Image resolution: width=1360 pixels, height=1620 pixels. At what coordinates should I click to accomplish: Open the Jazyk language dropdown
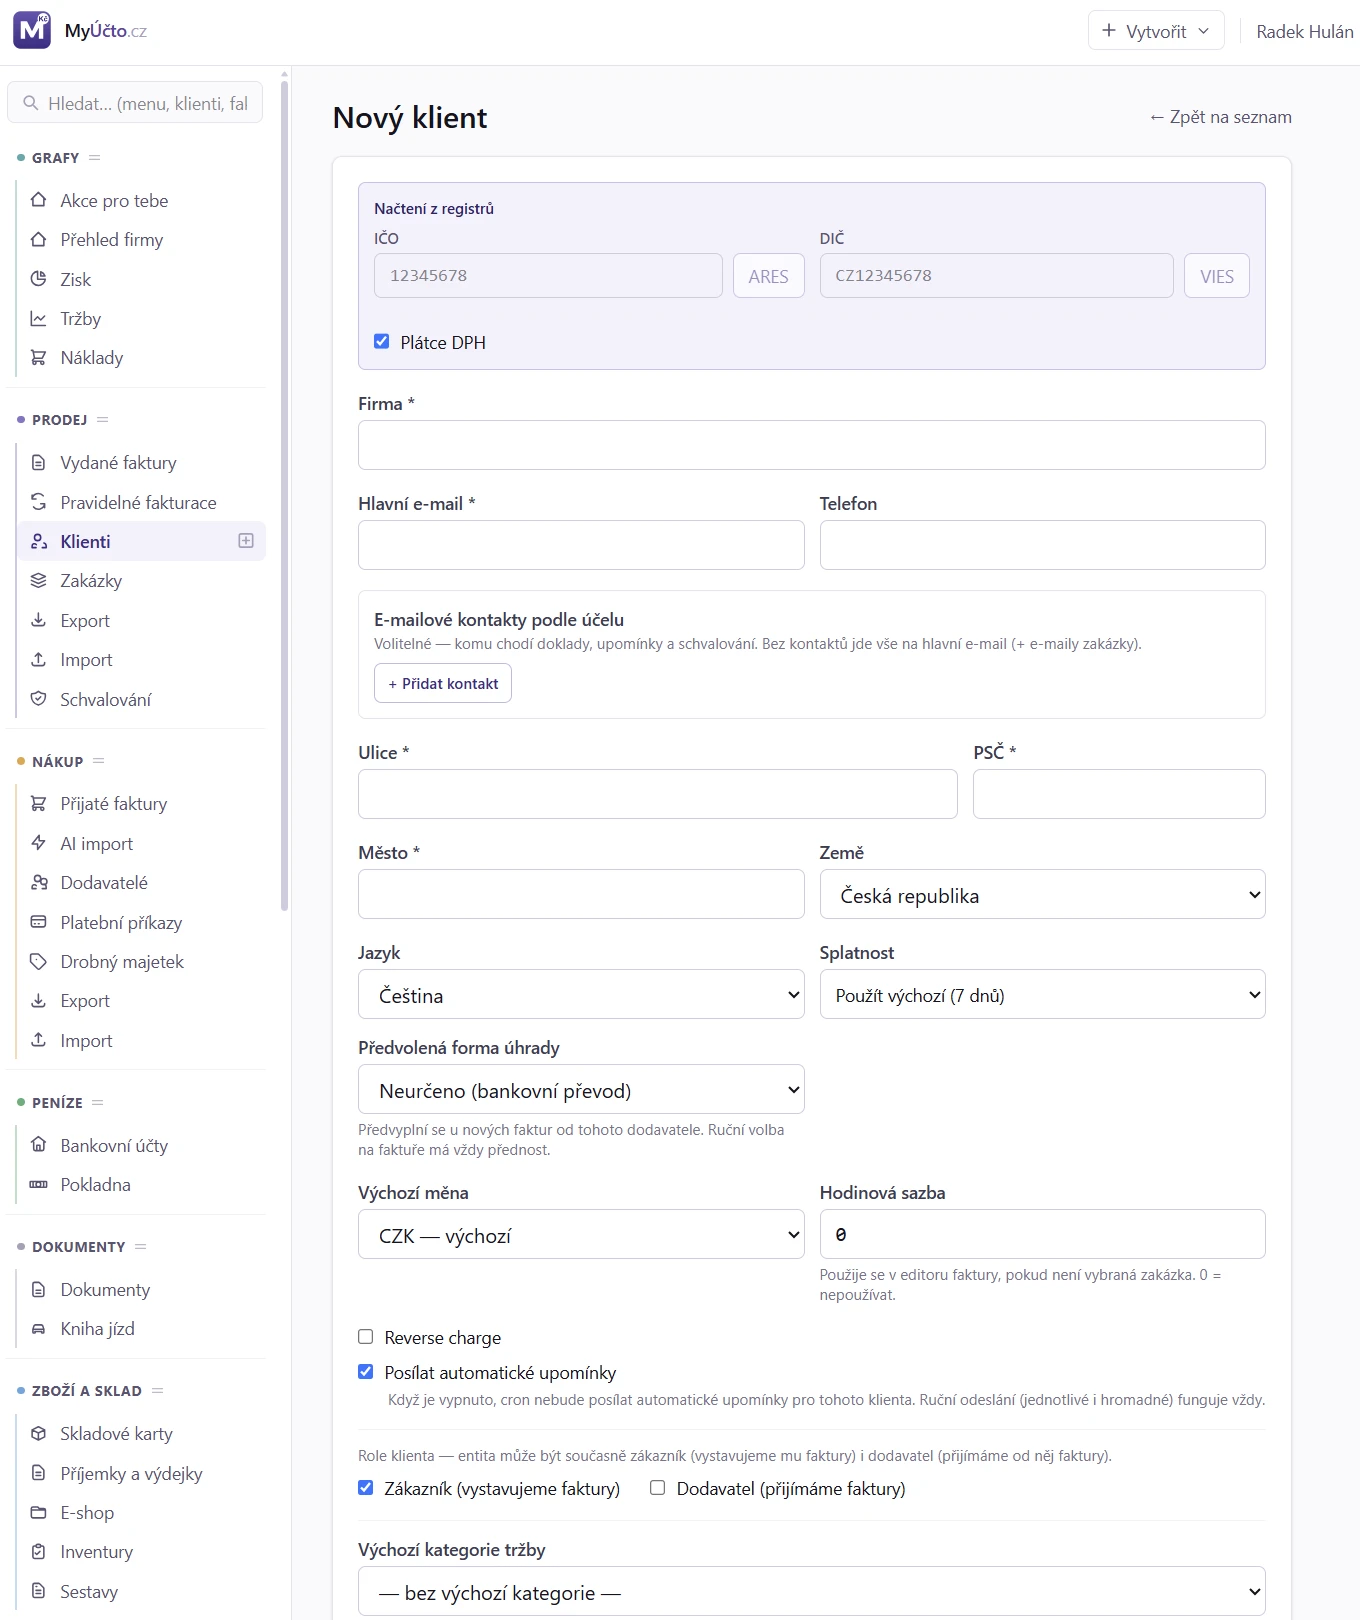click(581, 994)
